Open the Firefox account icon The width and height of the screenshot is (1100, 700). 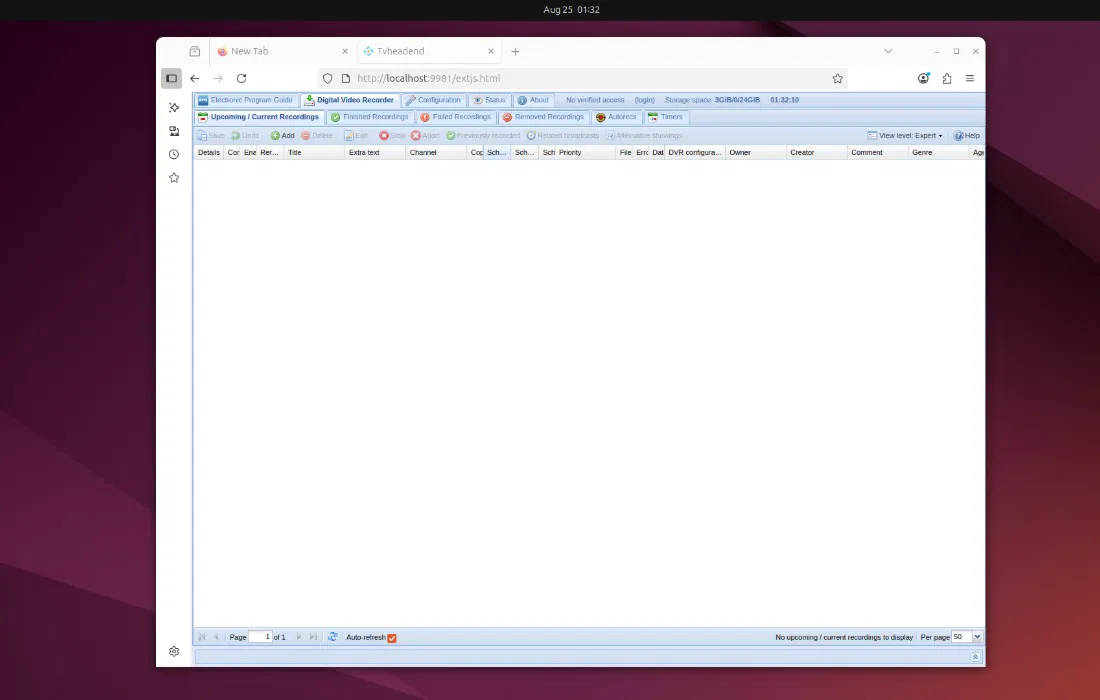click(x=923, y=78)
